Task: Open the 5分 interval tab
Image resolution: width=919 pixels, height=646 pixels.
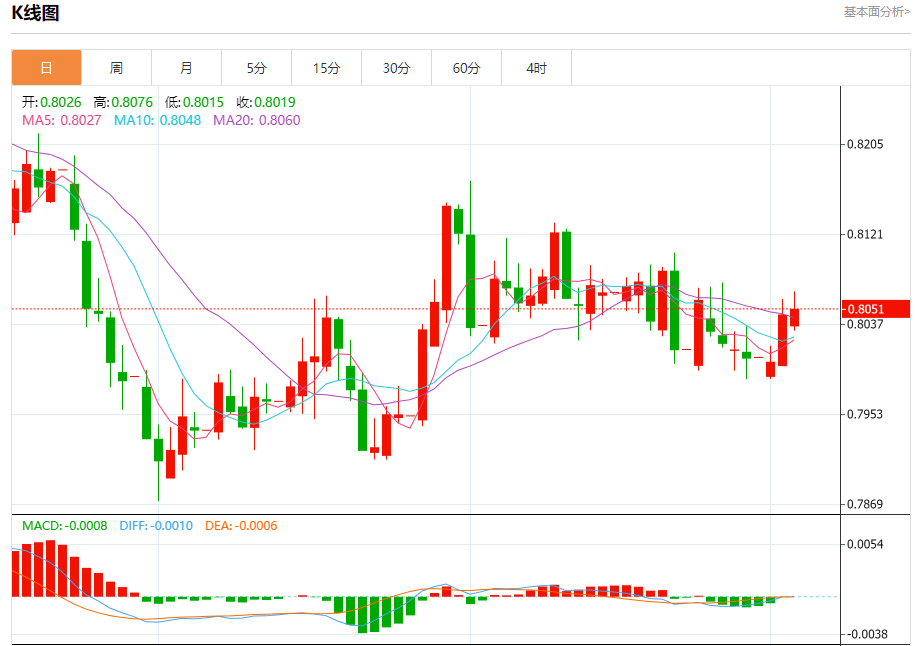Action: coord(256,68)
